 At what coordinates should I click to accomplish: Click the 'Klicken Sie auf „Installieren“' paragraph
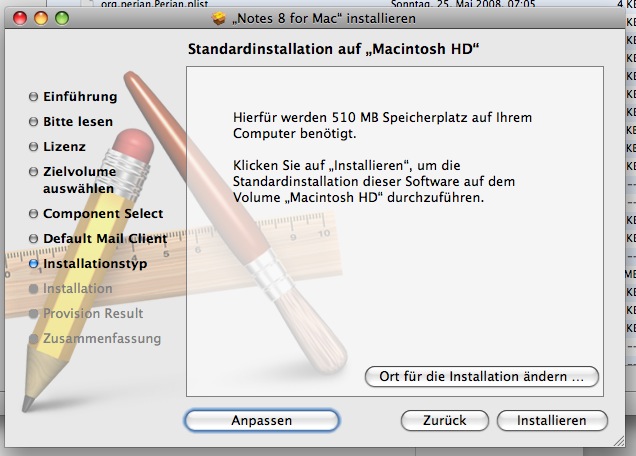pyautogui.click(x=374, y=181)
